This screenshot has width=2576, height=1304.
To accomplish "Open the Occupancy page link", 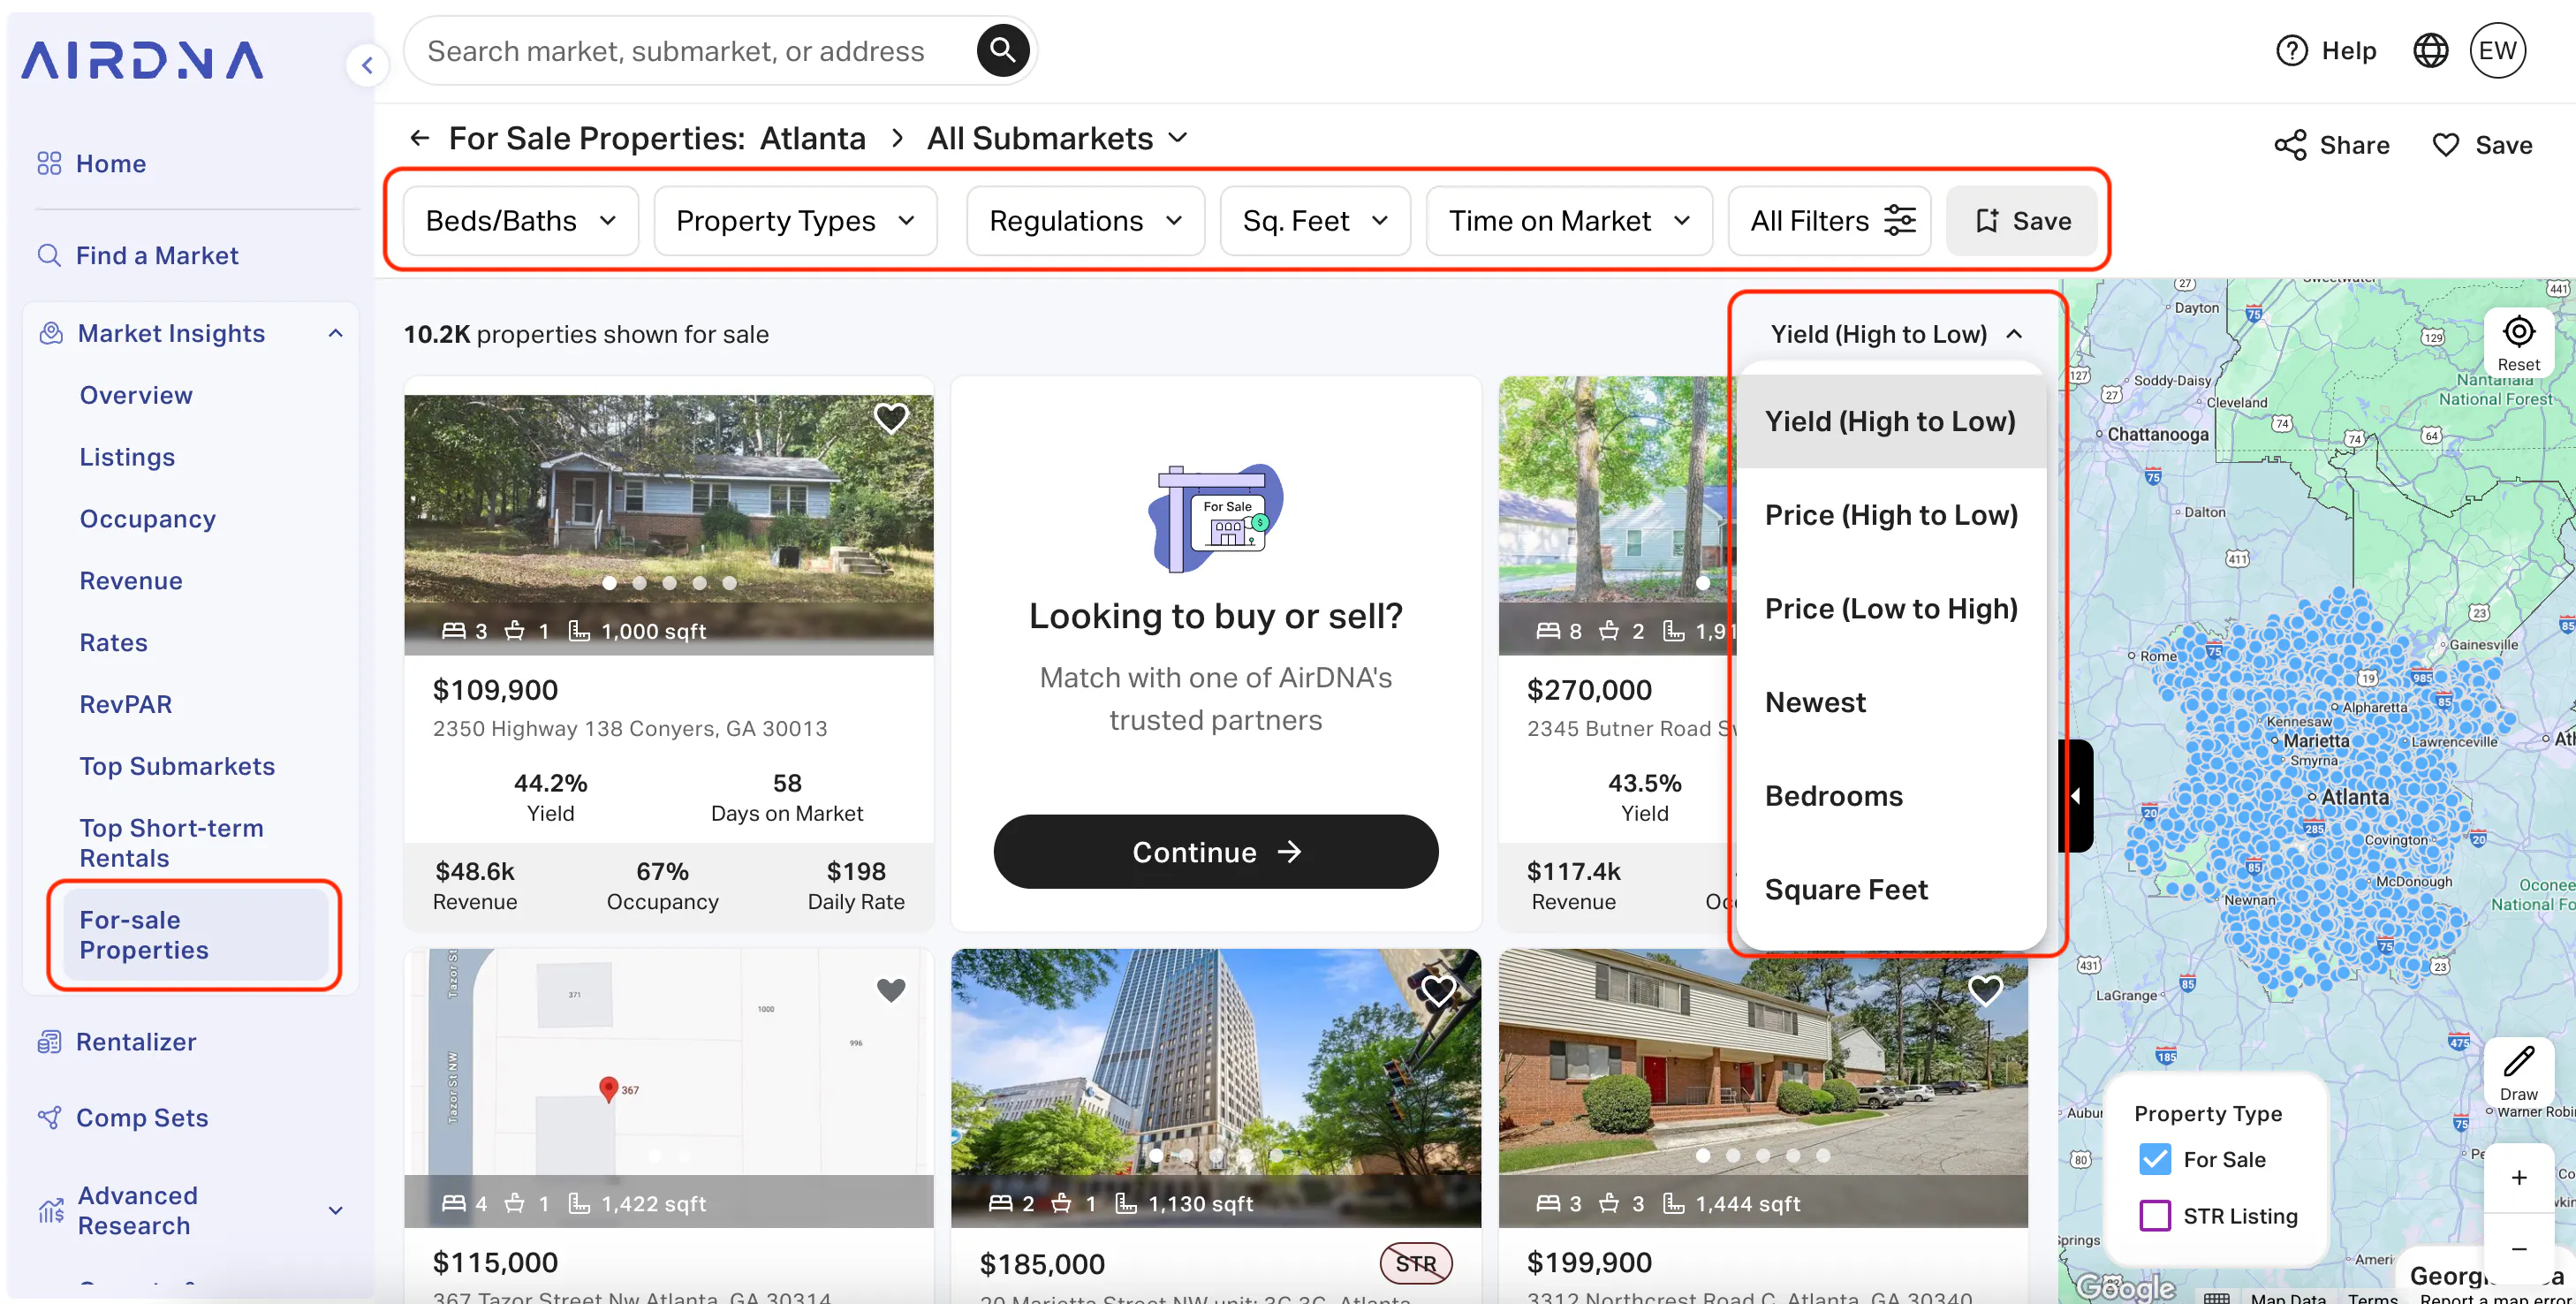I will point(148,519).
